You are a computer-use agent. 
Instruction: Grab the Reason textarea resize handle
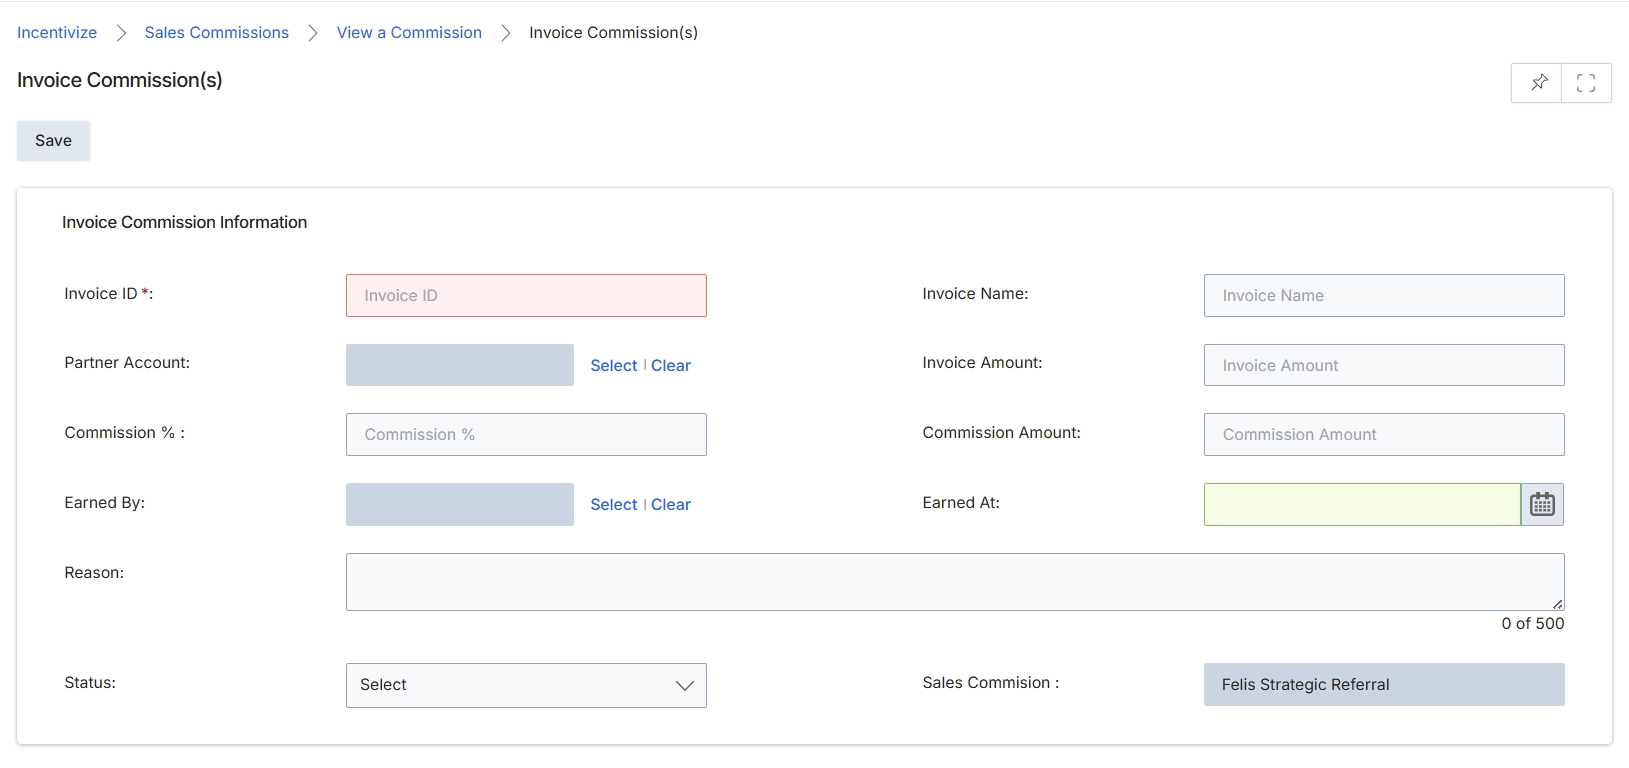coord(1558,604)
